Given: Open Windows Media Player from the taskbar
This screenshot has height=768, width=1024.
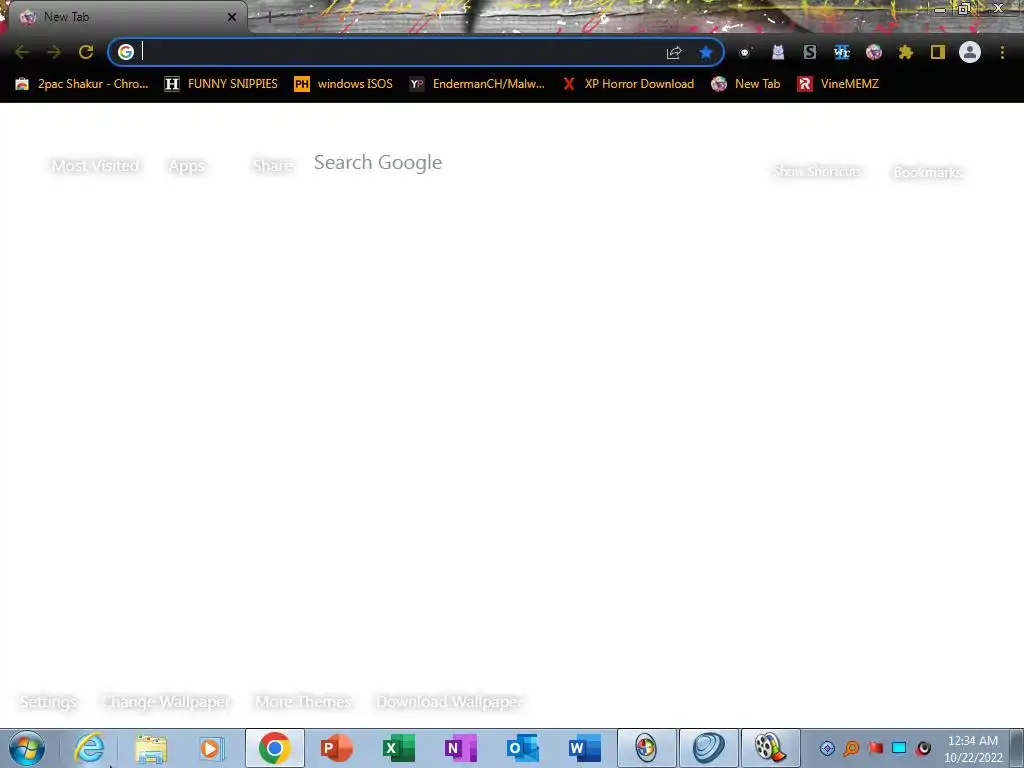Looking at the screenshot, I should tap(212, 748).
